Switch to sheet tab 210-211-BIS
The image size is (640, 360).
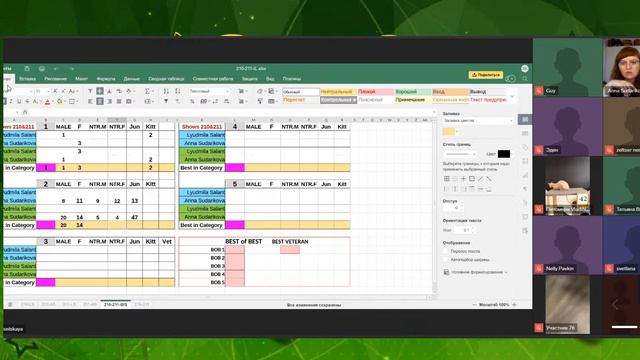(x=116, y=304)
